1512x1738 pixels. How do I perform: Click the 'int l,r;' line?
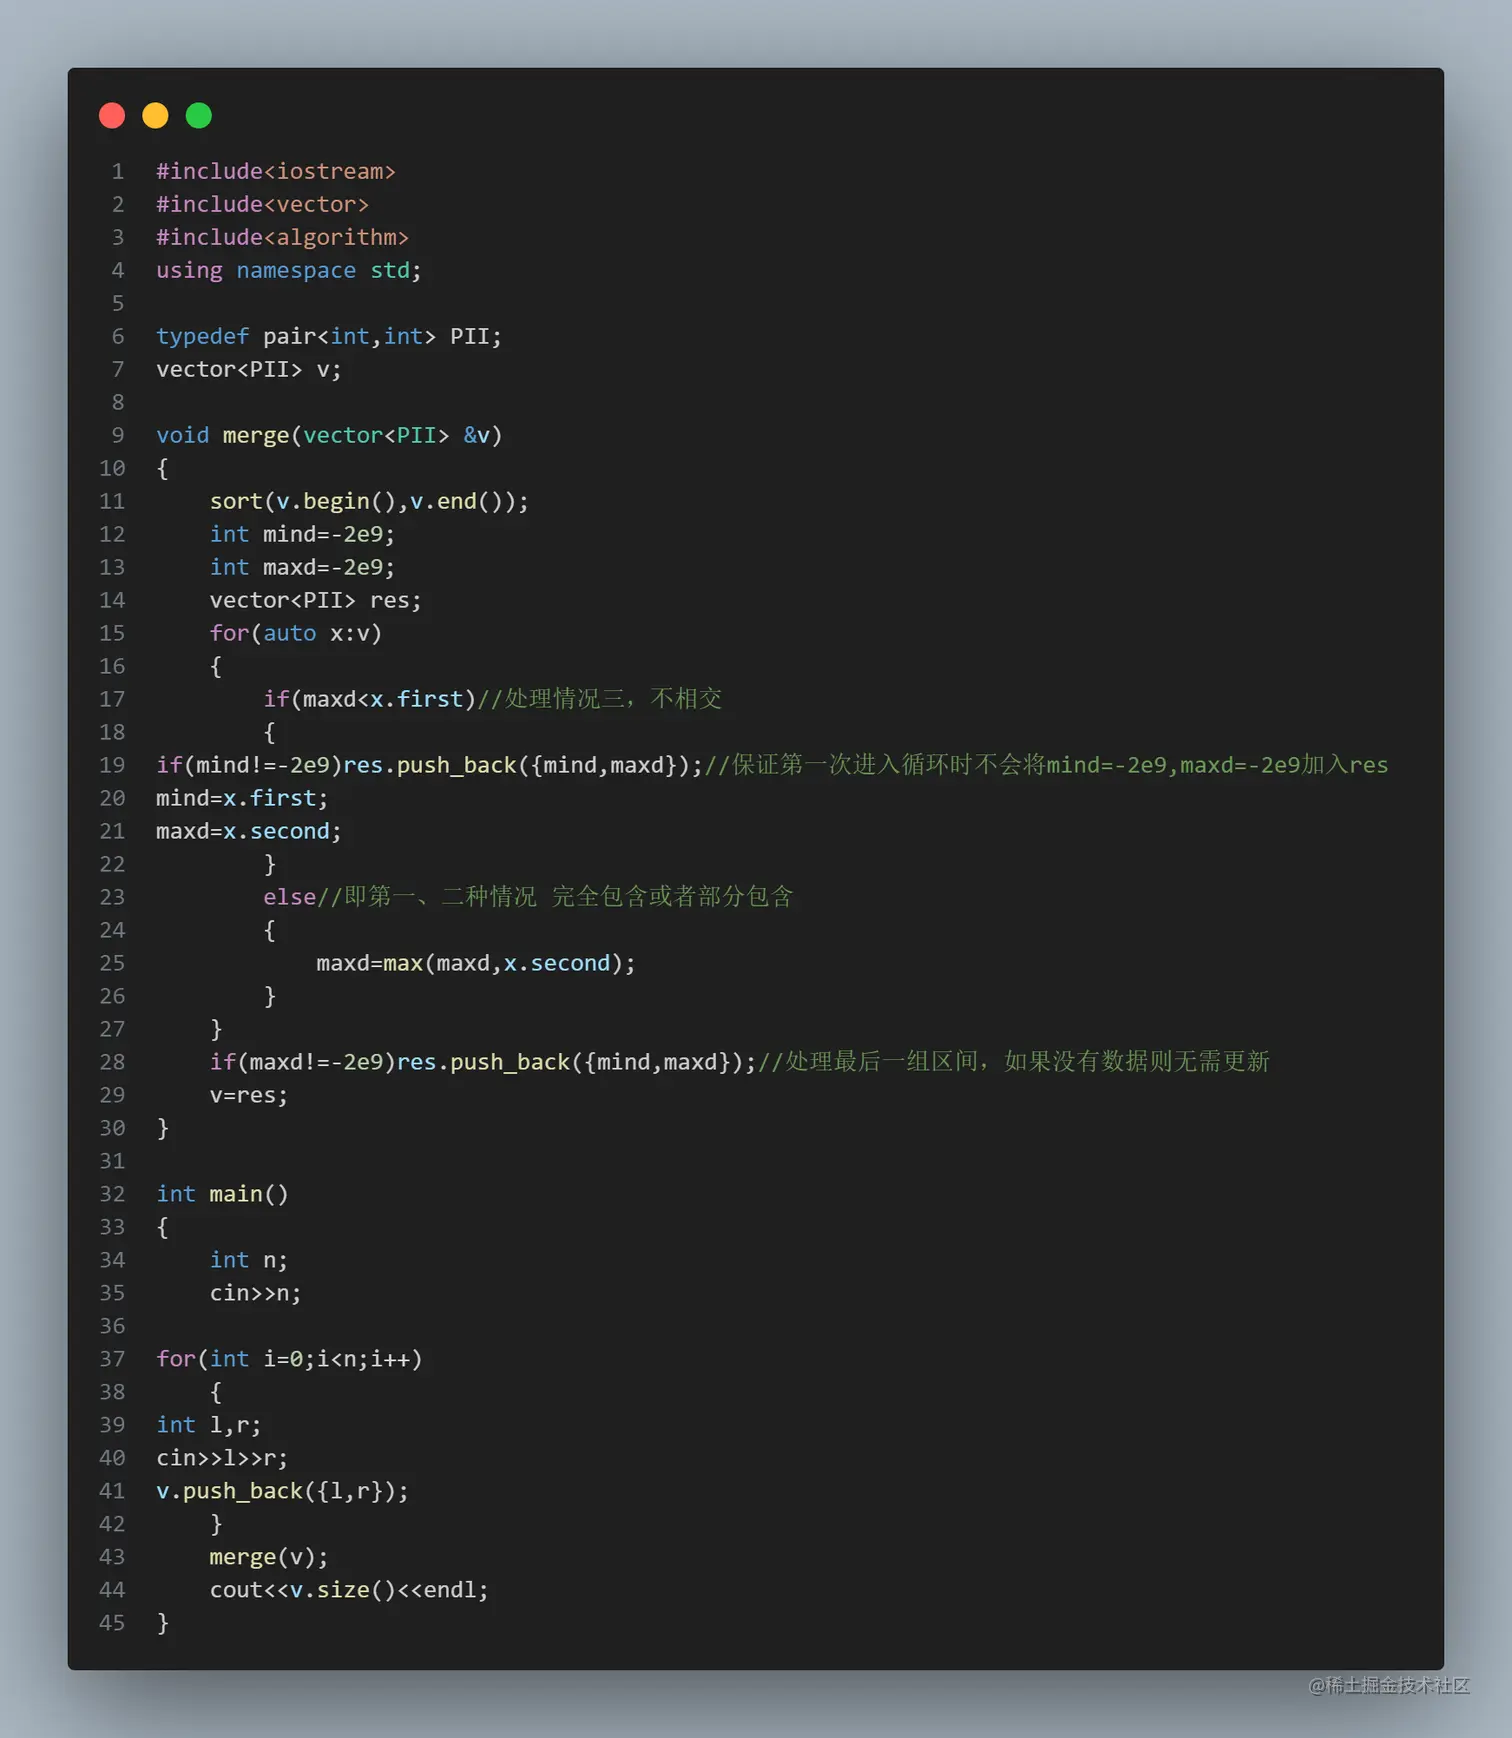tap(209, 1426)
